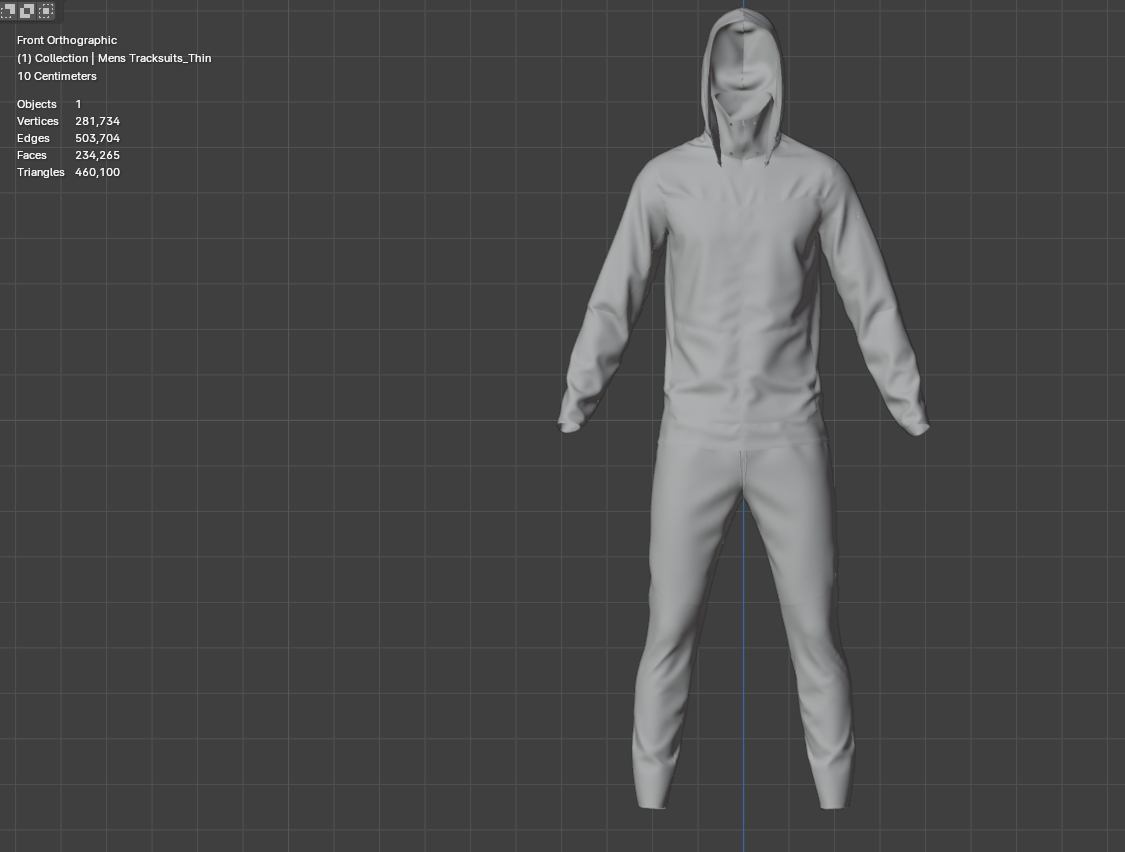The width and height of the screenshot is (1125, 852).
Task: Click the 'Front Orthographic' view label
Action: [67, 40]
